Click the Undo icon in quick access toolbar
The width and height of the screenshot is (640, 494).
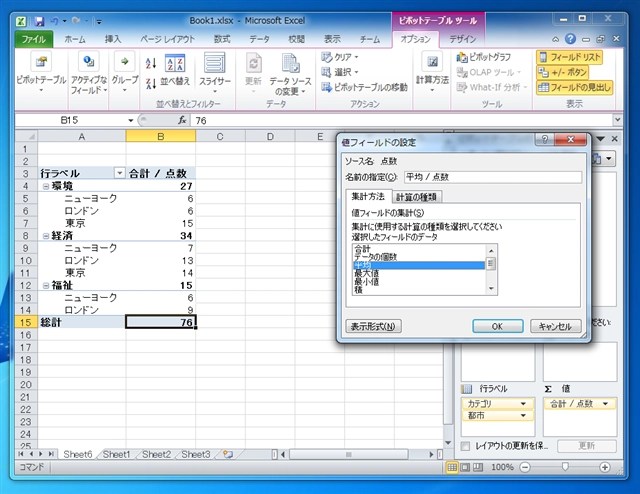54,21
